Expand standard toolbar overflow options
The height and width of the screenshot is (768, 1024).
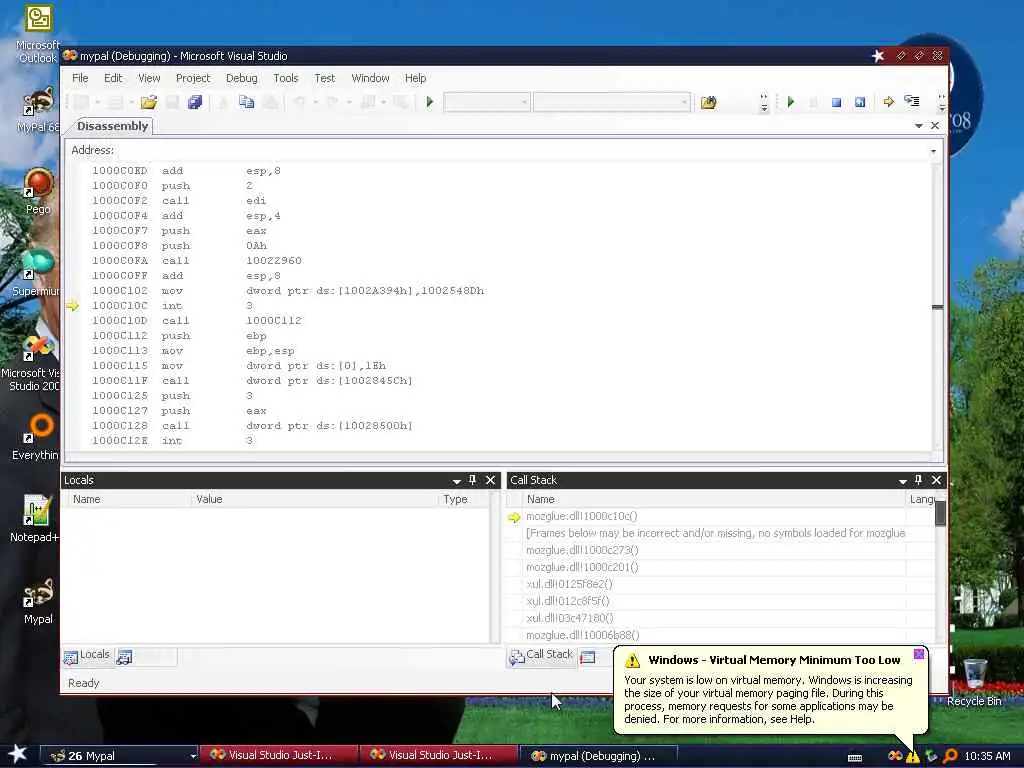(x=764, y=103)
